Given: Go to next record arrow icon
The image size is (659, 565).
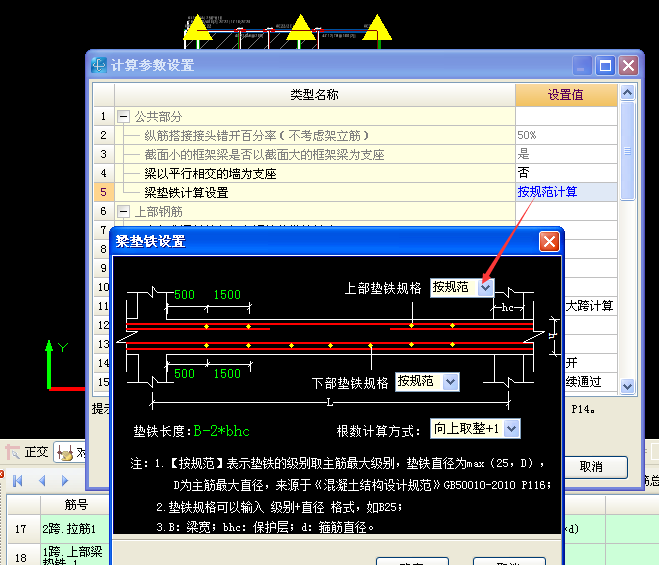Looking at the screenshot, I should click(65, 481).
